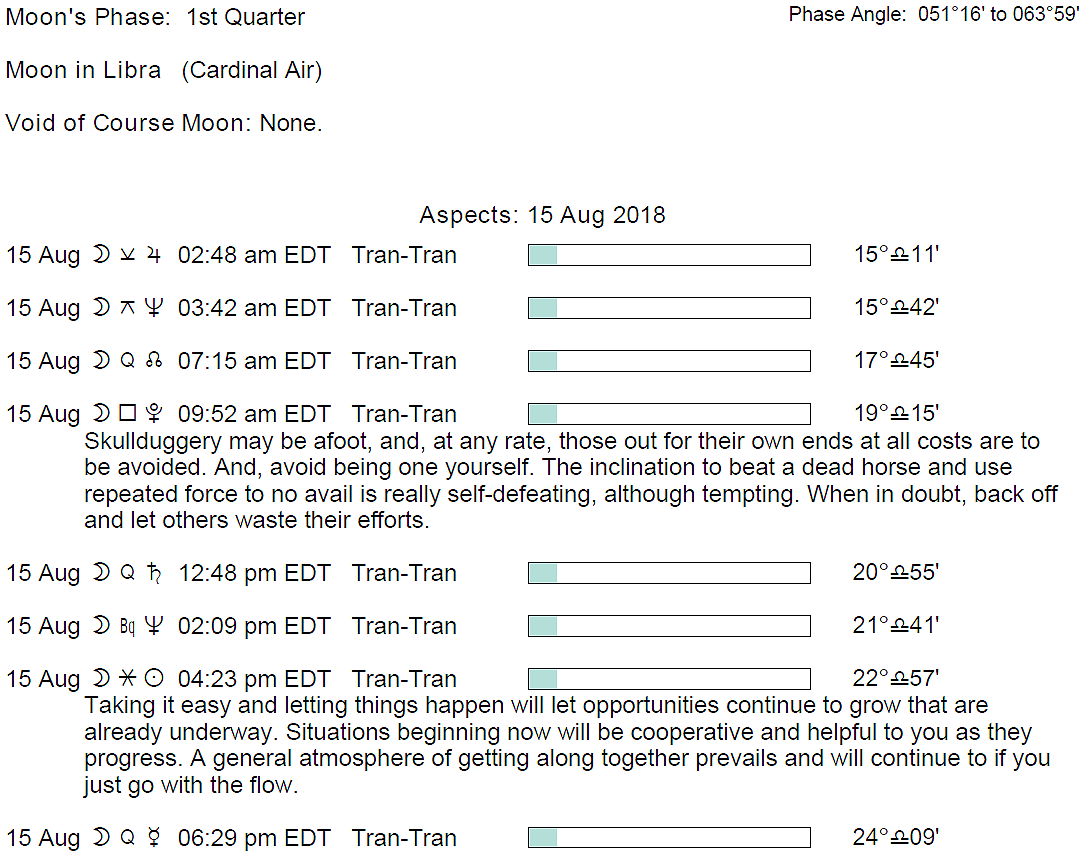Click the Pluto glyph in the 09:52 am row
The image size is (1083, 864).
click(153, 415)
